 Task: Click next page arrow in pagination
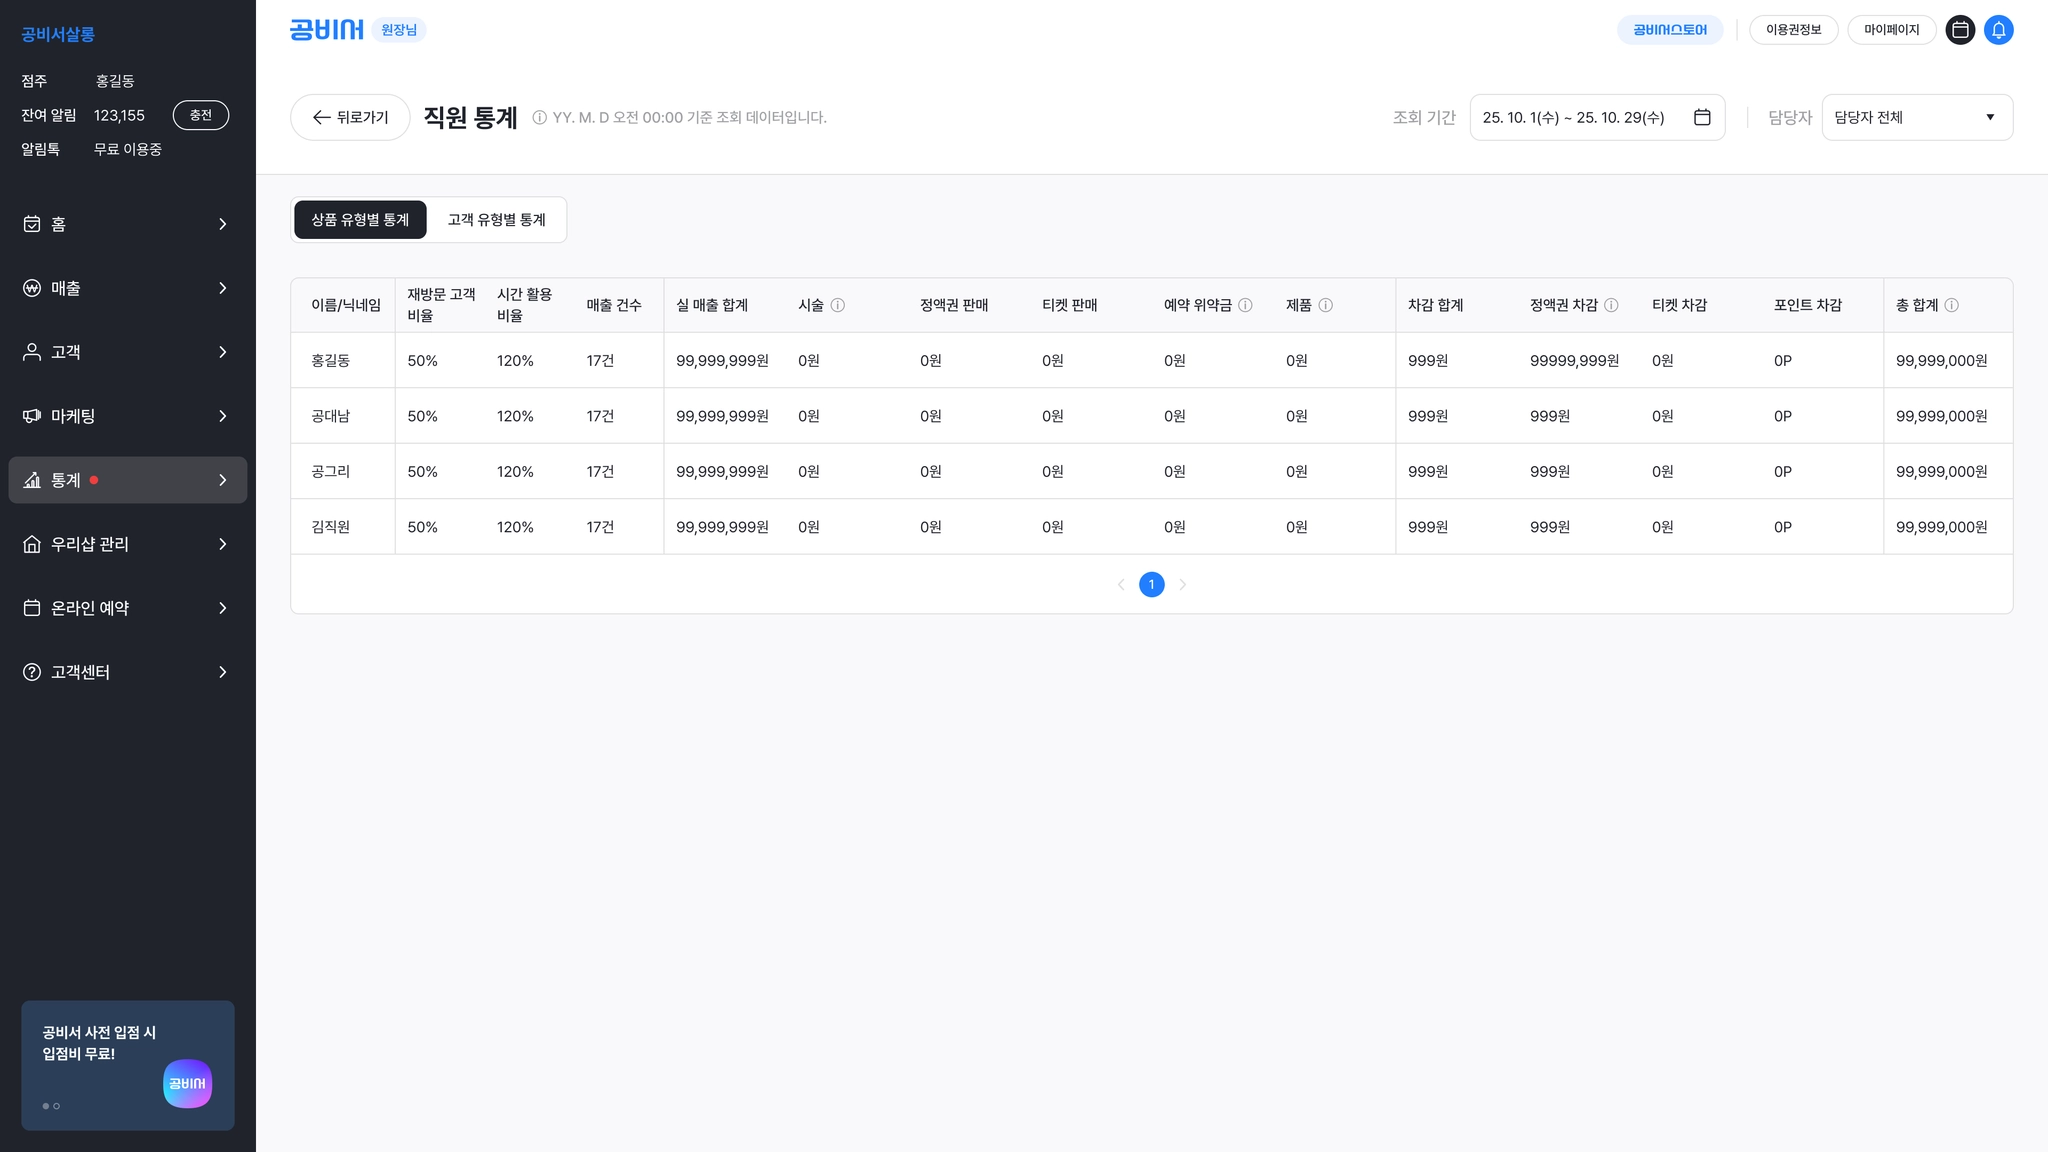1182,584
